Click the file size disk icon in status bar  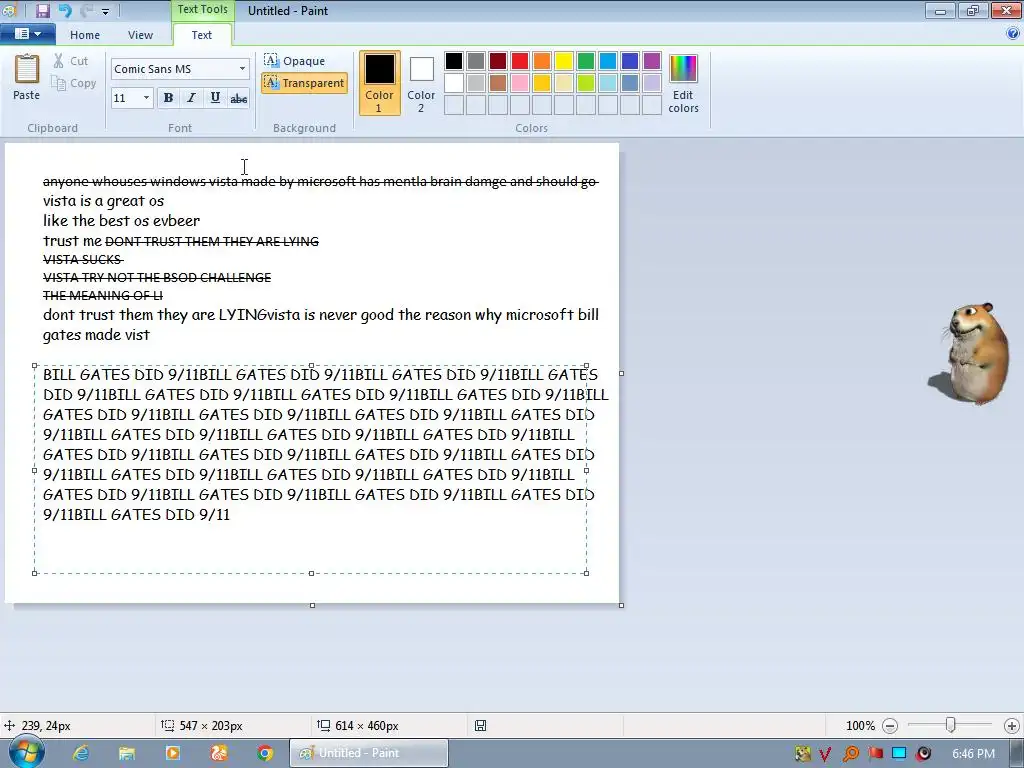[480, 726]
